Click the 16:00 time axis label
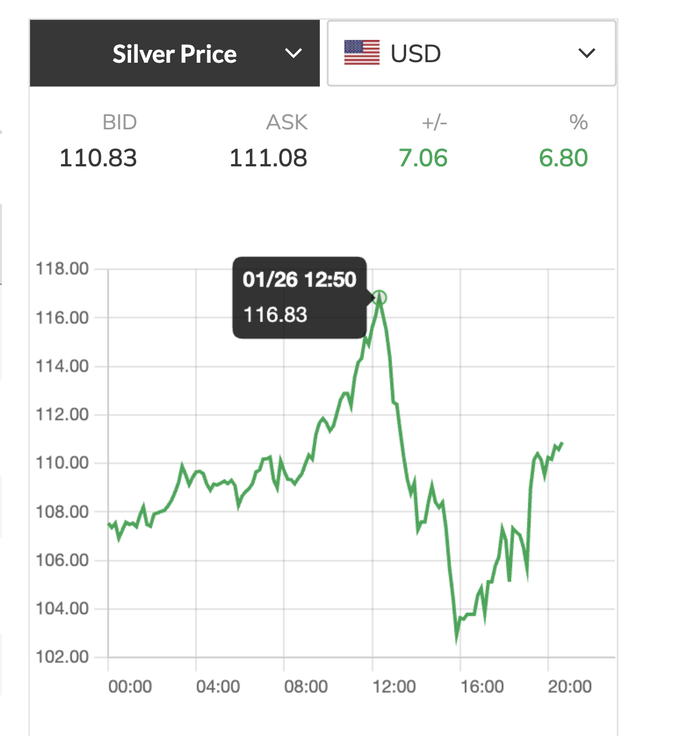Screen dimensions: 698x736 tap(481, 687)
